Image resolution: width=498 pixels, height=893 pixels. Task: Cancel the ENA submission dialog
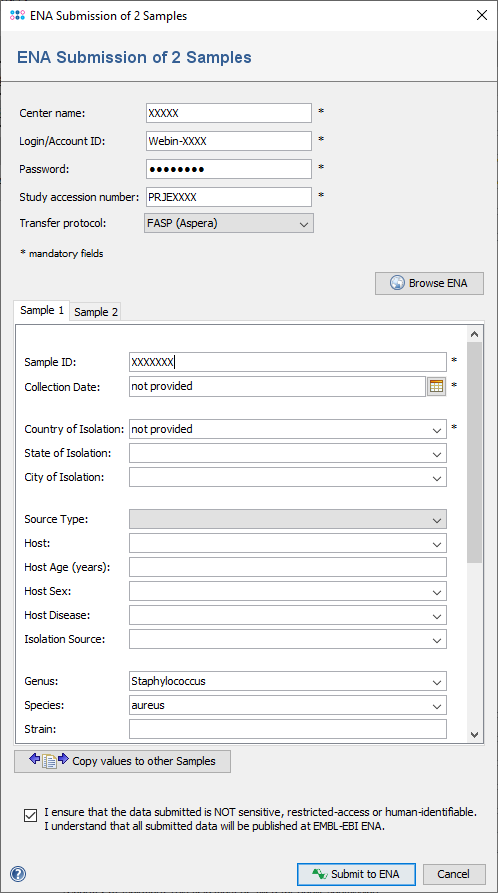click(x=454, y=874)
